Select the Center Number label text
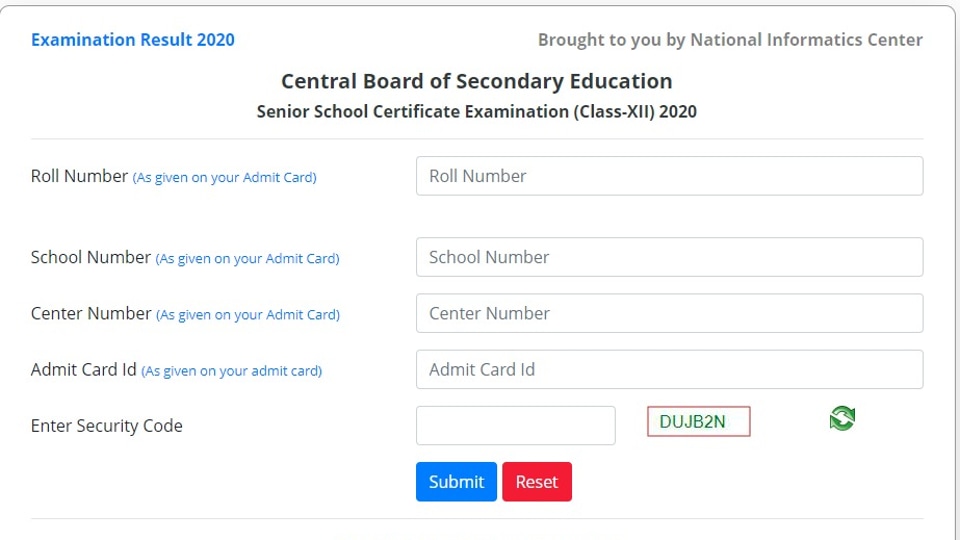Viewport: 960px width, 540px height. pos(91,313)
